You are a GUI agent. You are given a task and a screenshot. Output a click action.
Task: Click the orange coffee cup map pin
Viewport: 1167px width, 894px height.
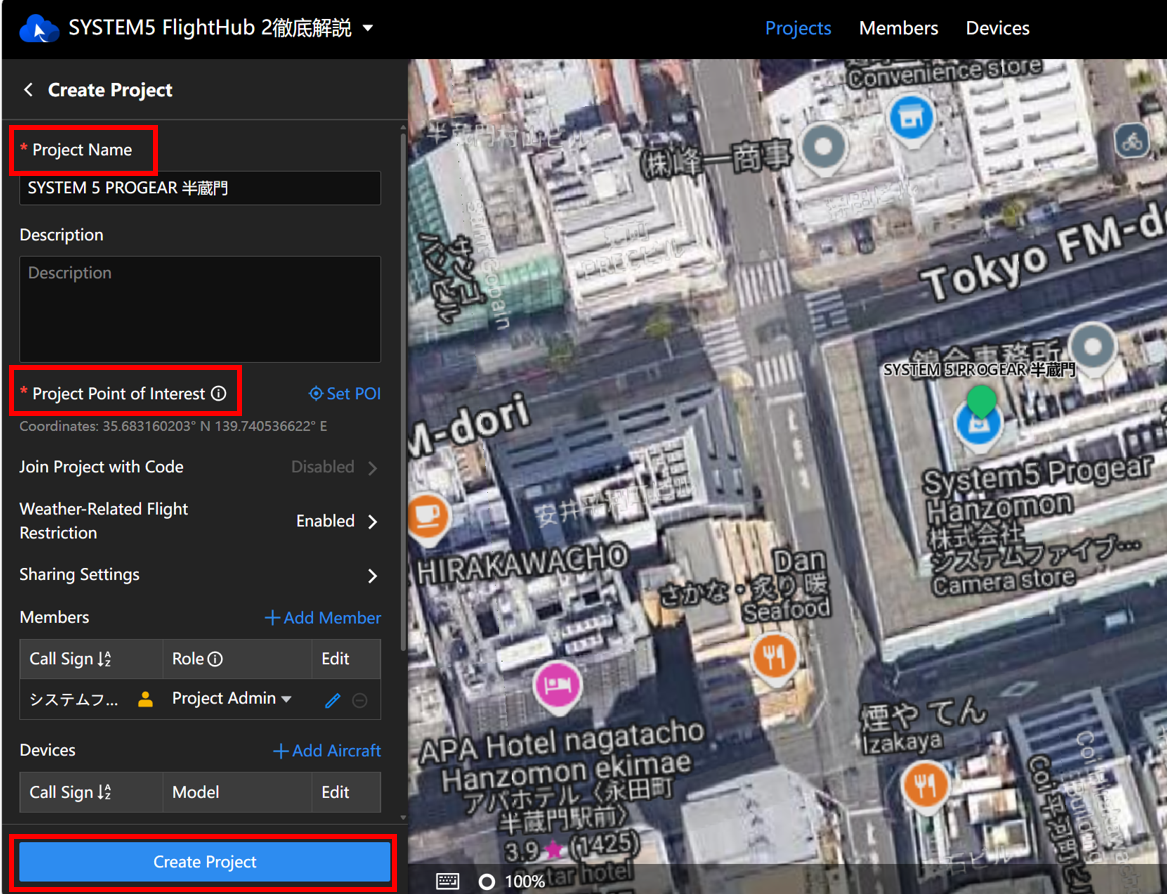click(x=426, y=517)
